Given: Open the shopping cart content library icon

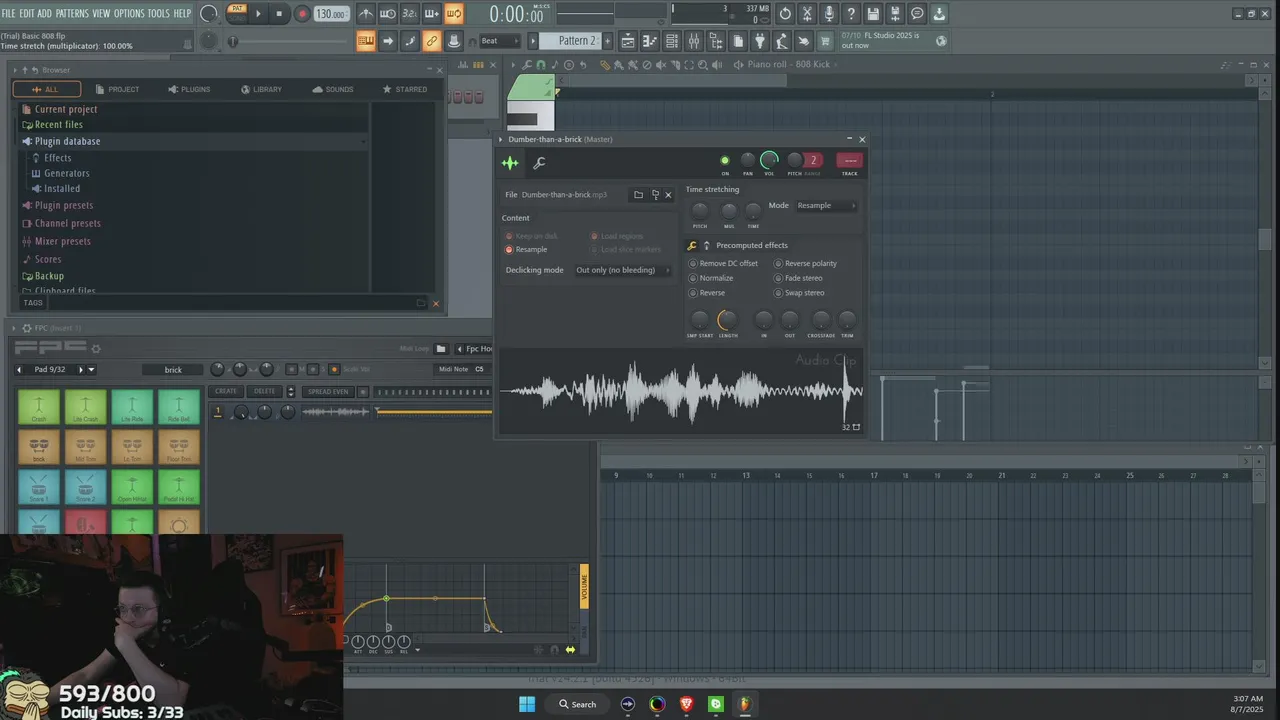Looking at the screenshot, I should point(825,41).
